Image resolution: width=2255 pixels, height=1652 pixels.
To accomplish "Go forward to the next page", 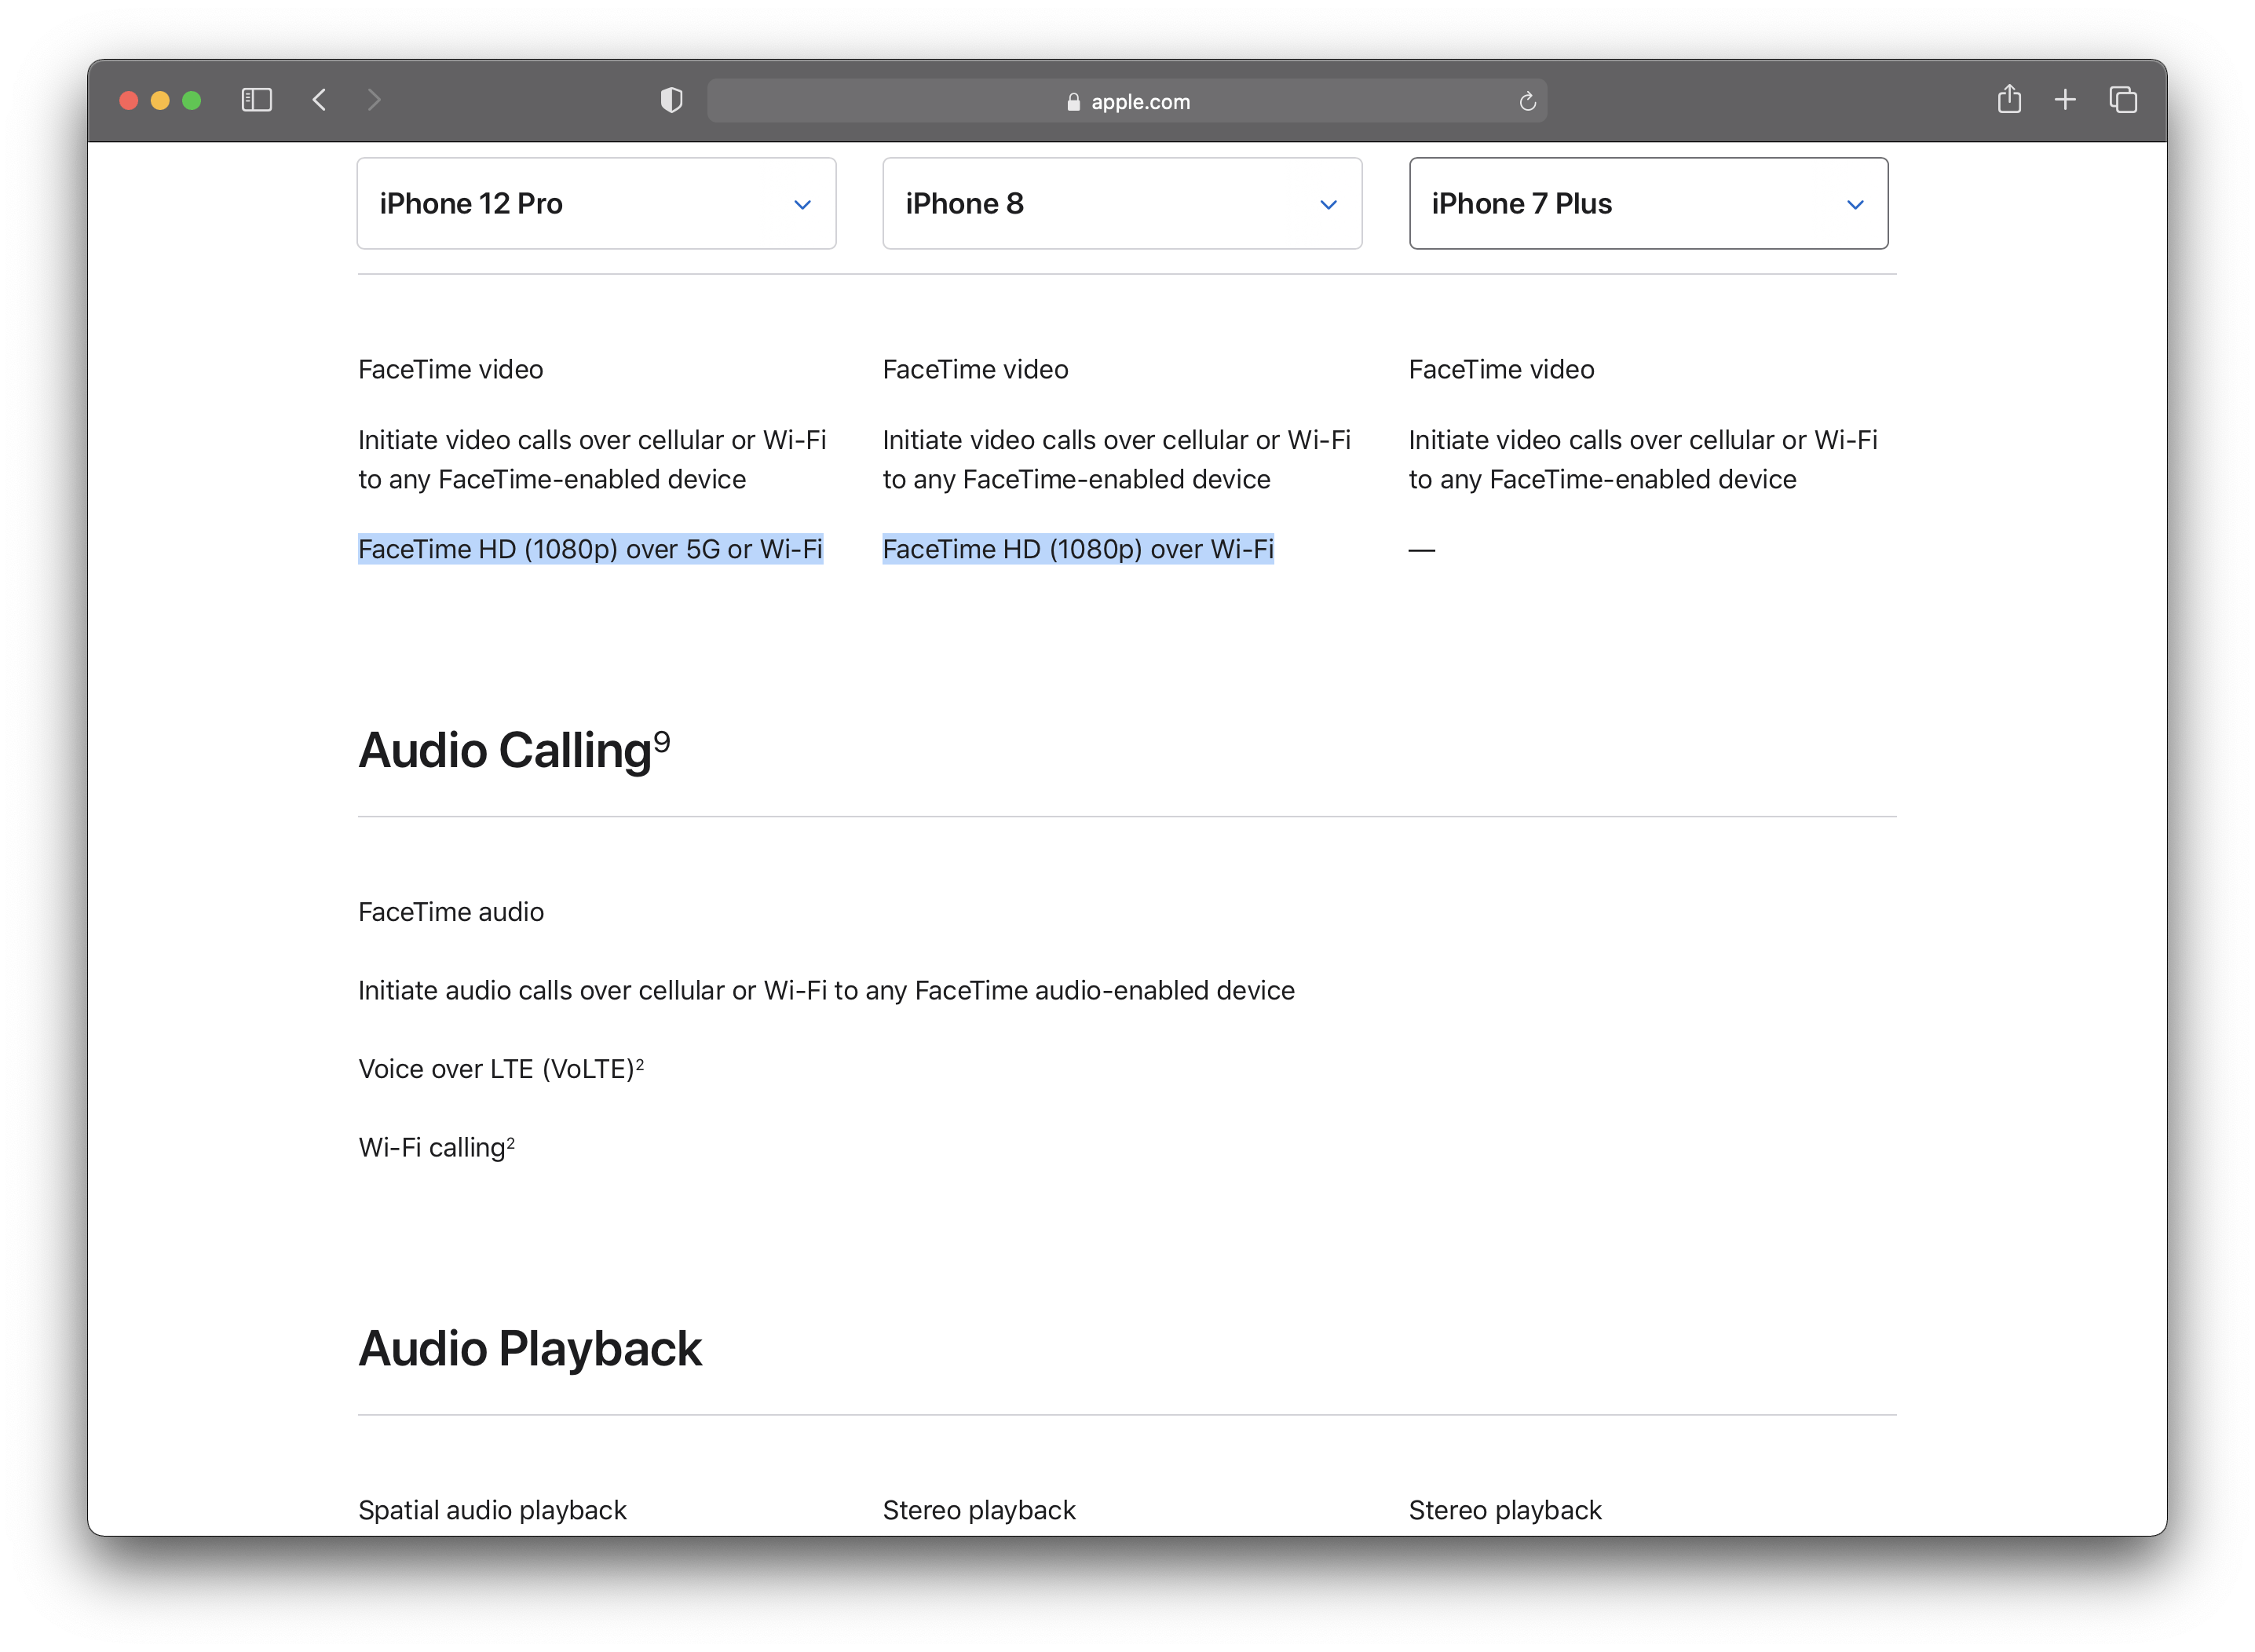I will pyautogui.click(x=373, y=100).
